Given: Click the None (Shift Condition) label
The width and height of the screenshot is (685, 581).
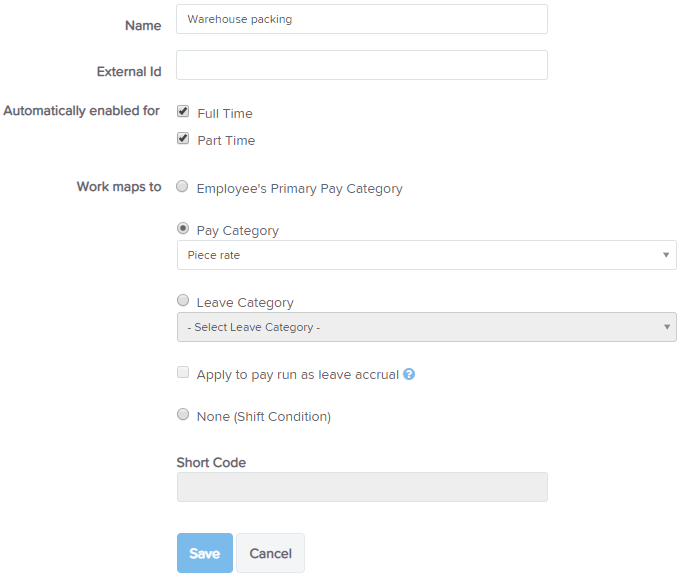Looking at the screenshot, I should 264,417.
